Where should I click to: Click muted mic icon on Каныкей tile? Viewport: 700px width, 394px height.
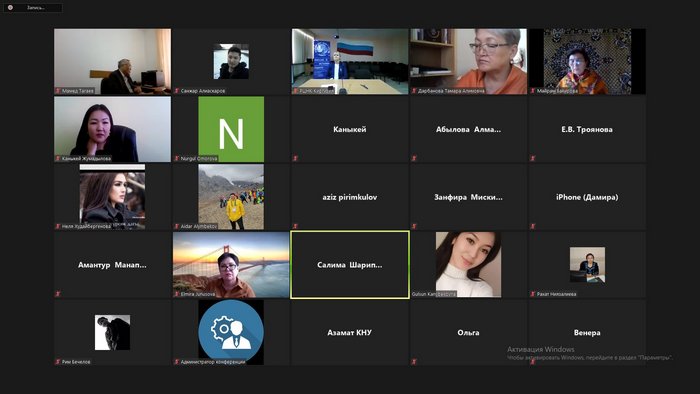[x=295, y=158]
